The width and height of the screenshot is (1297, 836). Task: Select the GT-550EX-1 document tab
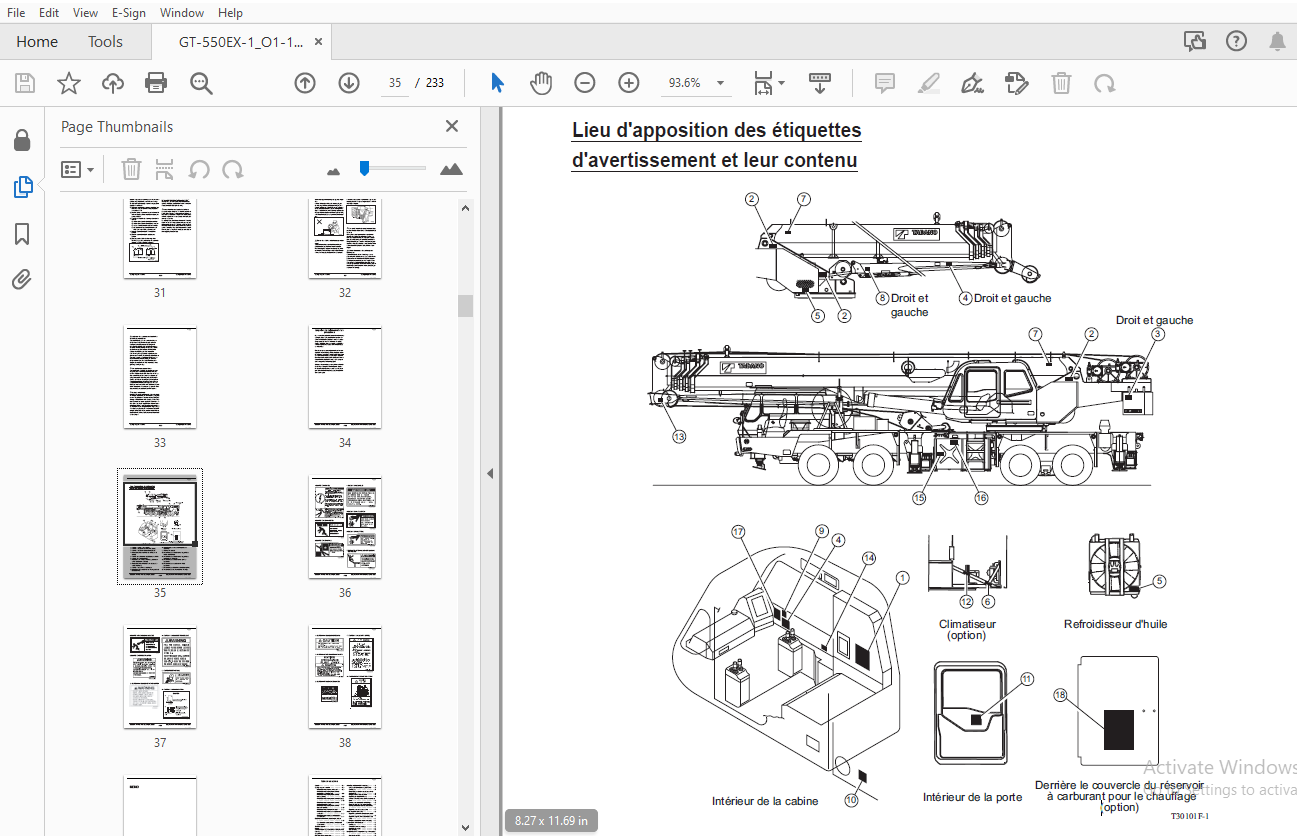click(241, 42)
